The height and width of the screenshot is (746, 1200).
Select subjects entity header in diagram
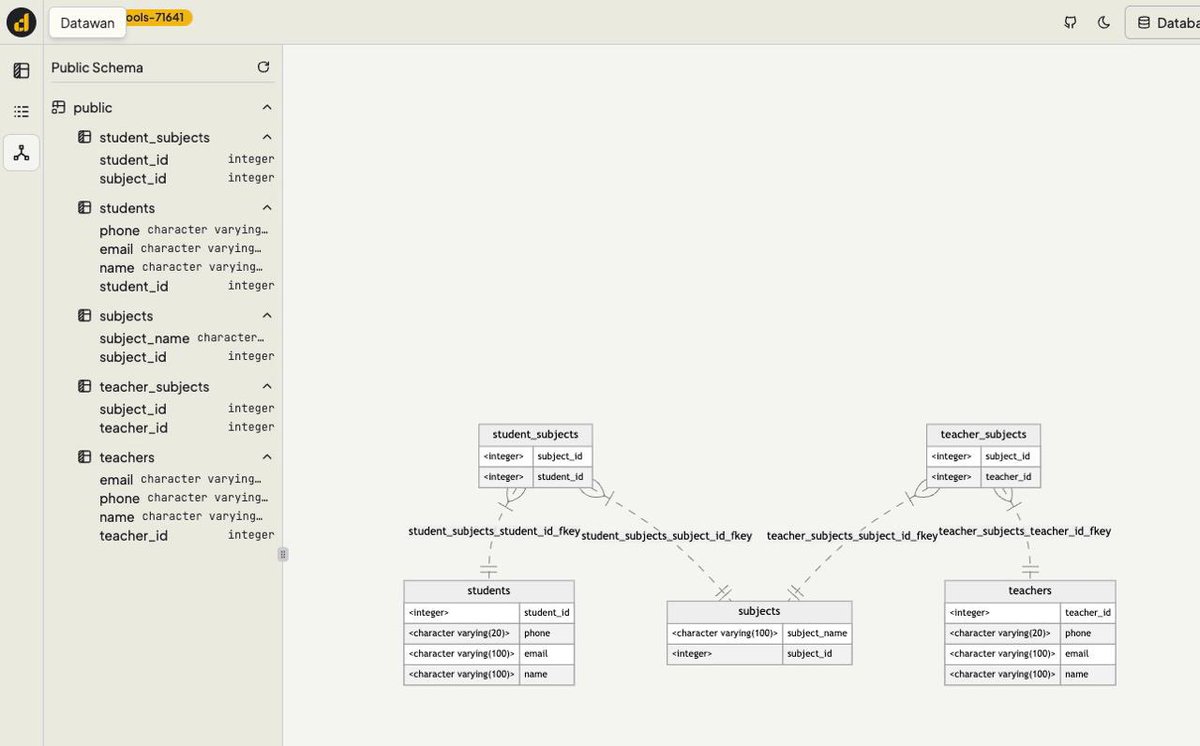(759, 611)
